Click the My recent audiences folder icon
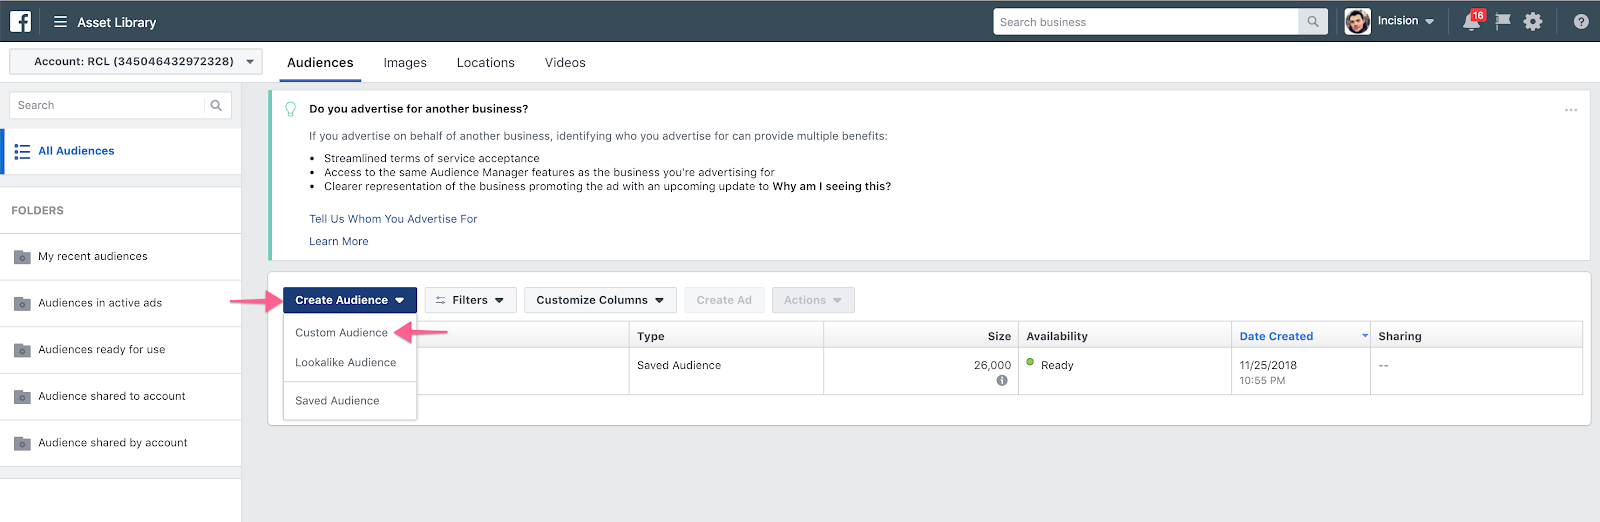The image size is (1600, 522). (x=22, y=257)
